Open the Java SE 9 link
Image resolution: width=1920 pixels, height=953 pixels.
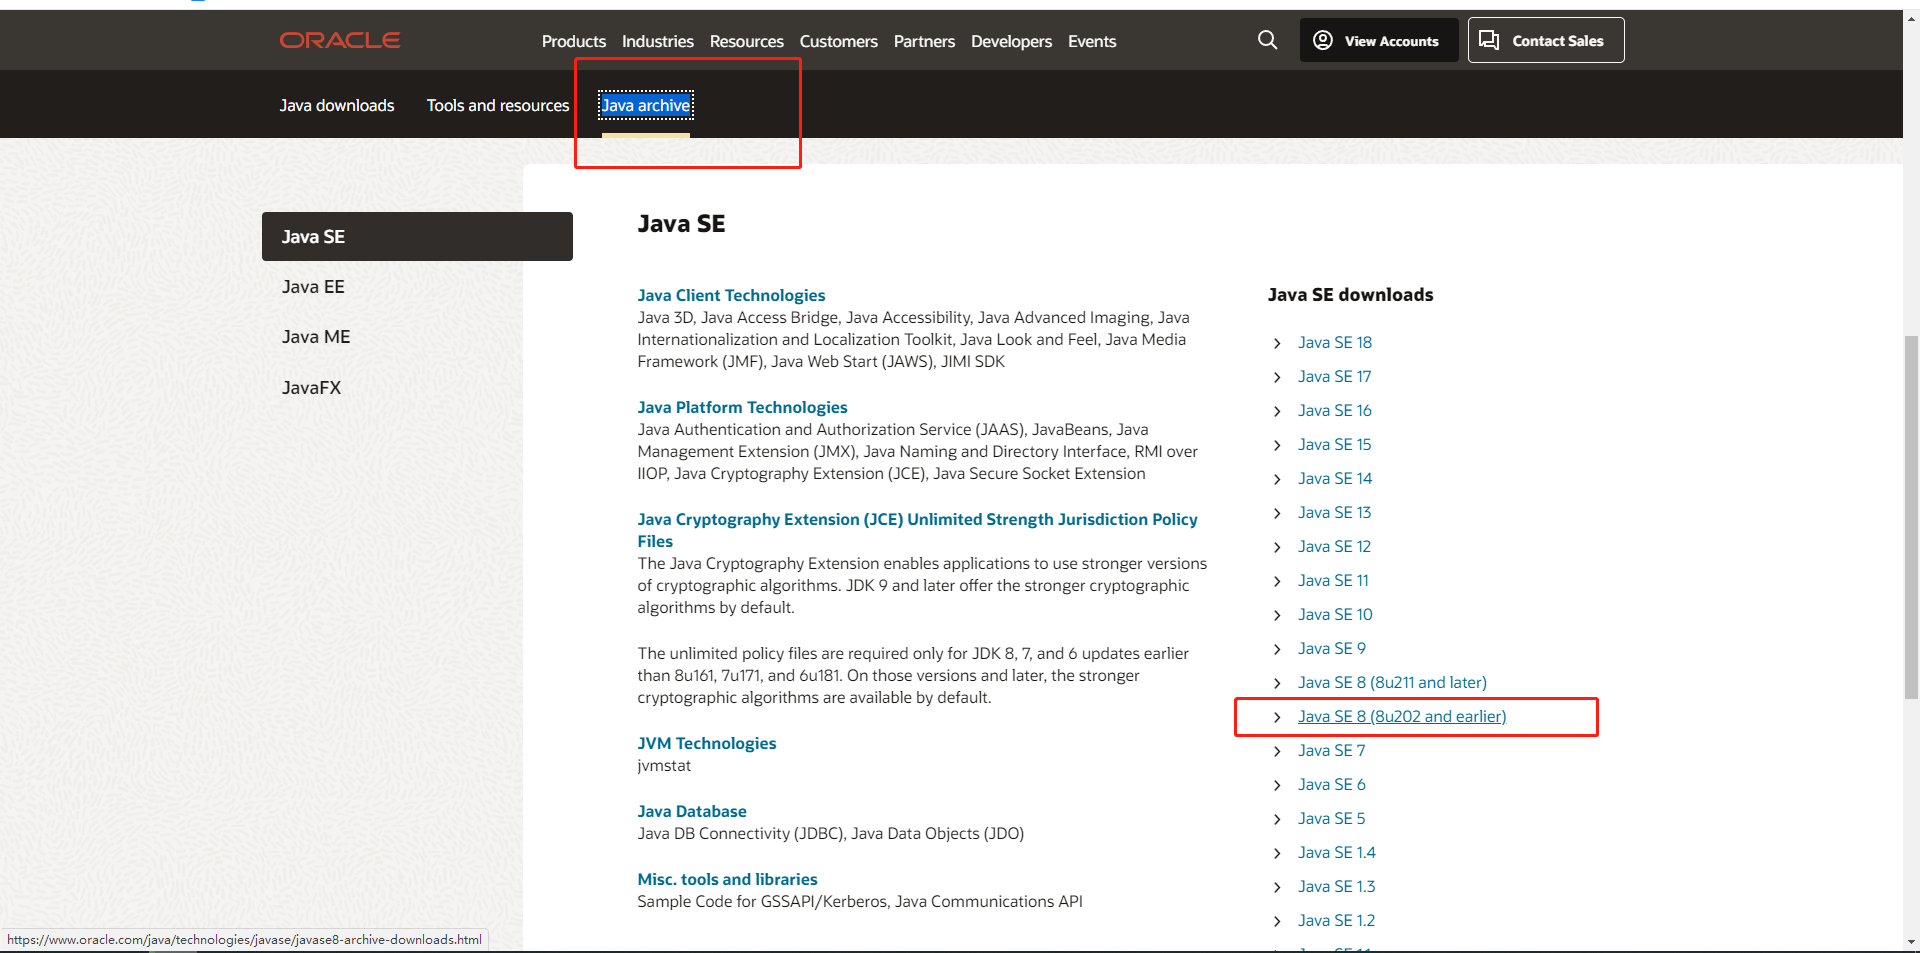pyautogui.click(x=1332, y=648)
